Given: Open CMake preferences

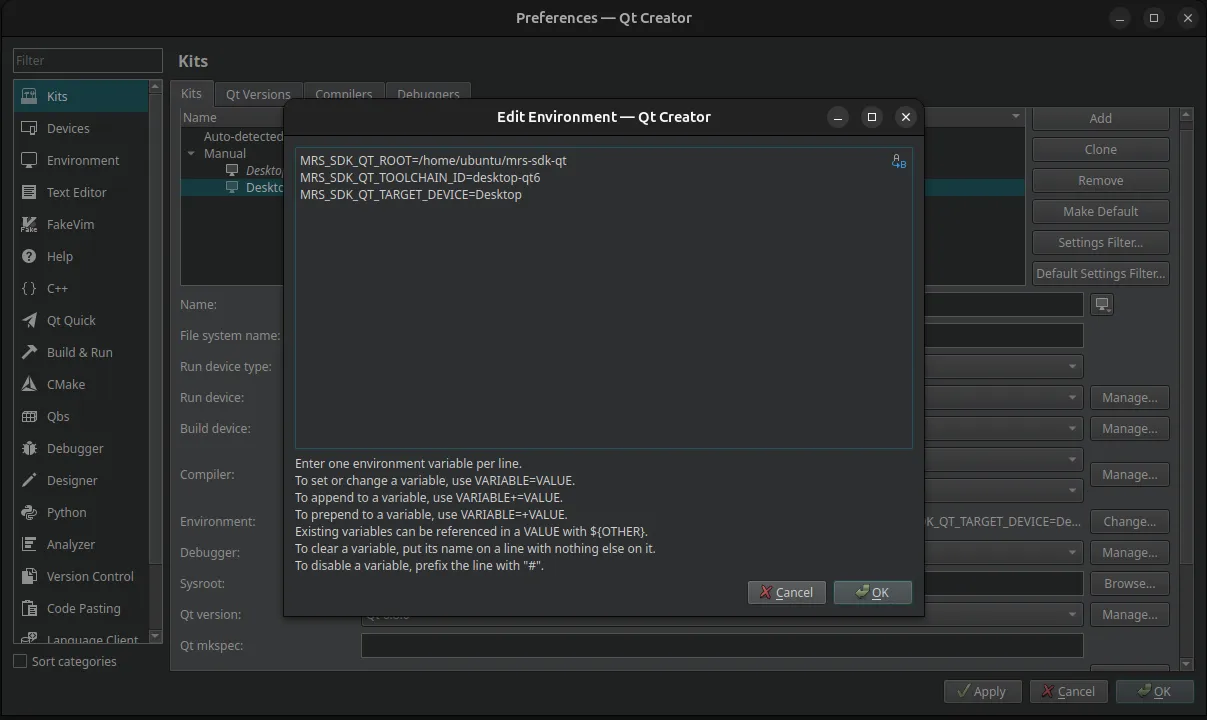Looking at the screenshot, I should coord(81,384).
